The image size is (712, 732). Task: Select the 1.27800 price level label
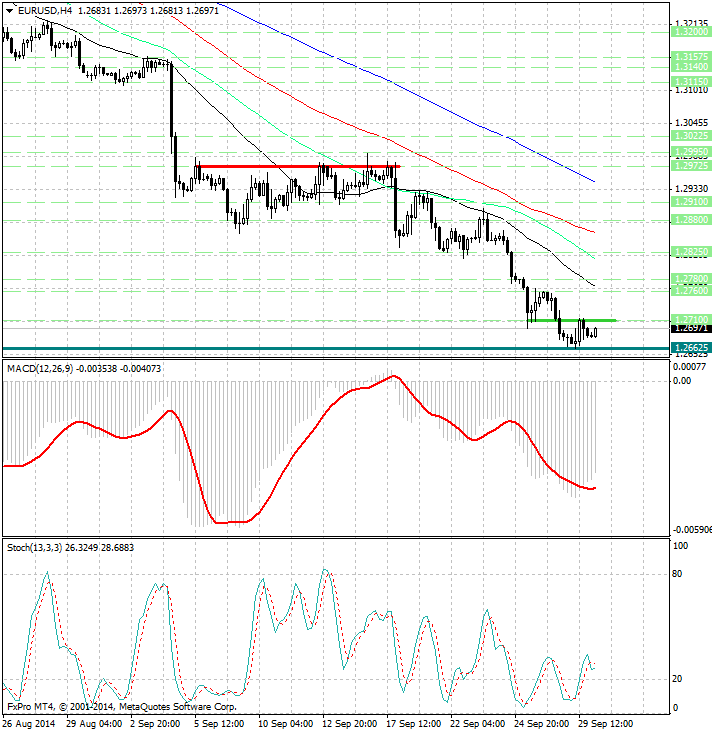coord(691,279)
